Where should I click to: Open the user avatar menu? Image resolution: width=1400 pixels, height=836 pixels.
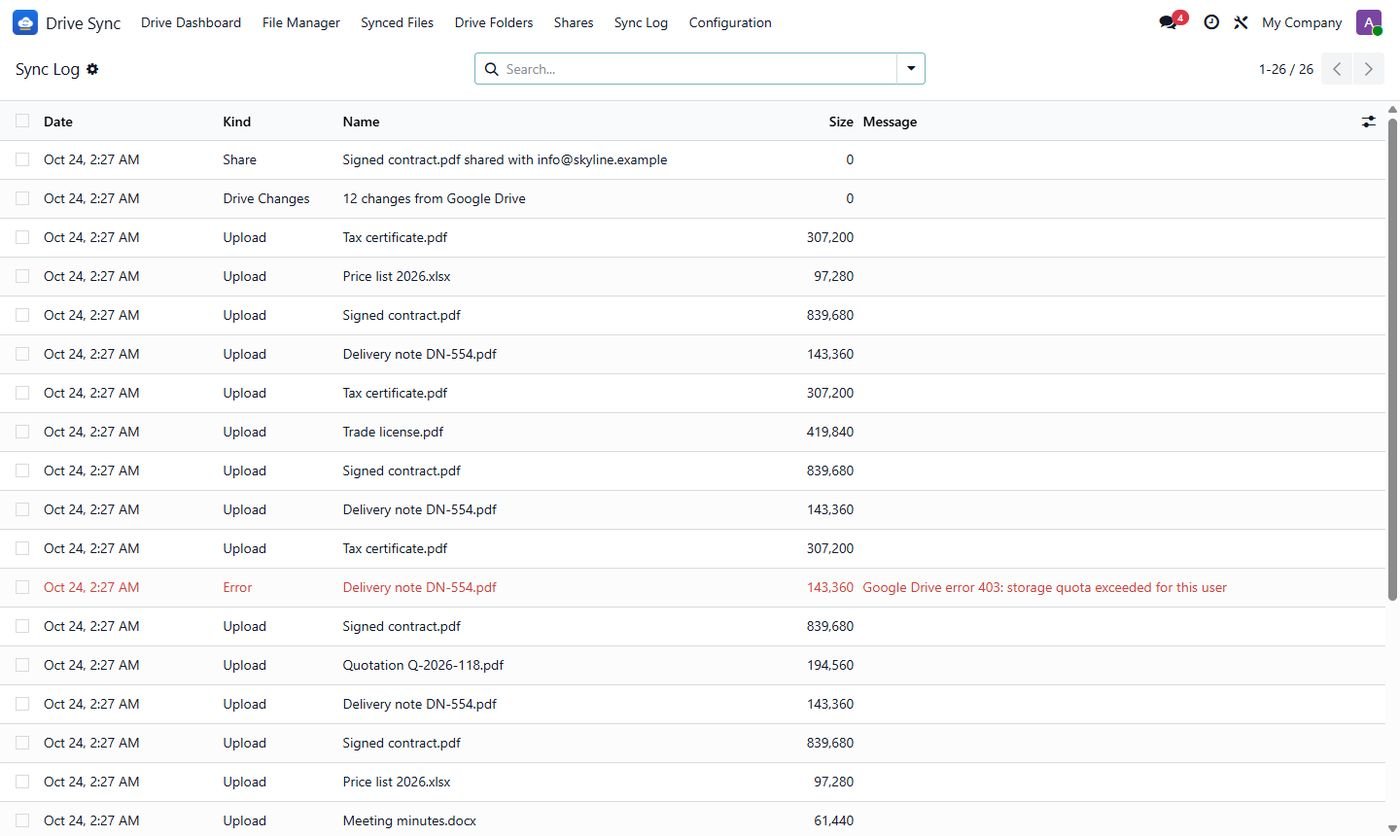1368,22
